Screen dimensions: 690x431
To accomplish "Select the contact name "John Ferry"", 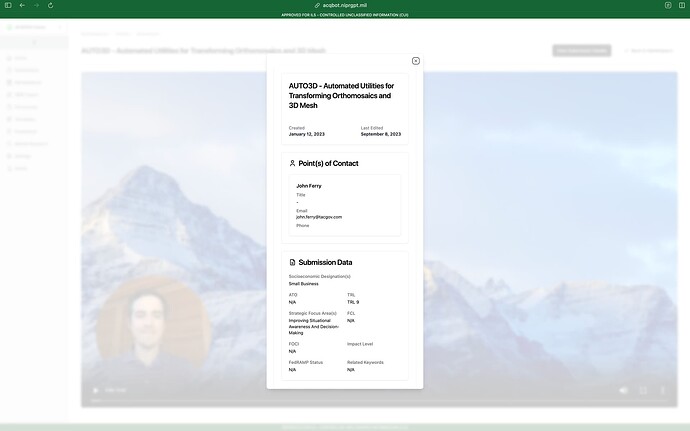I will click(x=309, y=186).
